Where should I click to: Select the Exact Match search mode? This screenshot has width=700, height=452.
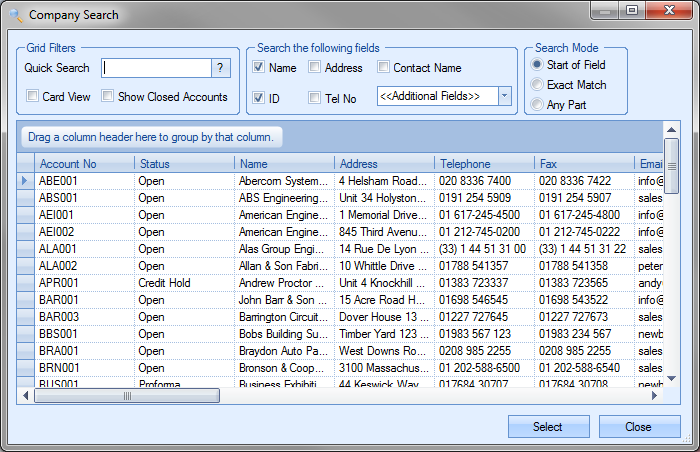click(538, 85)
